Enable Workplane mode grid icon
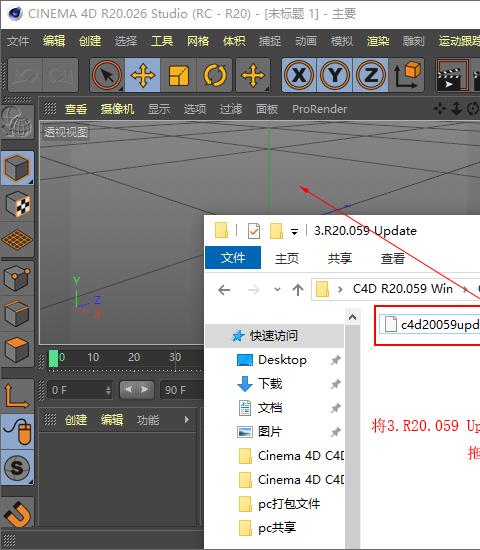The image size is (480, 550). [17, 240]
